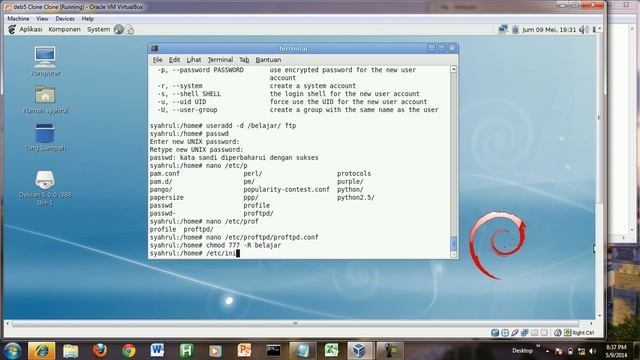Open Windows Explorer folder icon in taskbar
This screenshot has width=640, height=360.
point(71,351)
